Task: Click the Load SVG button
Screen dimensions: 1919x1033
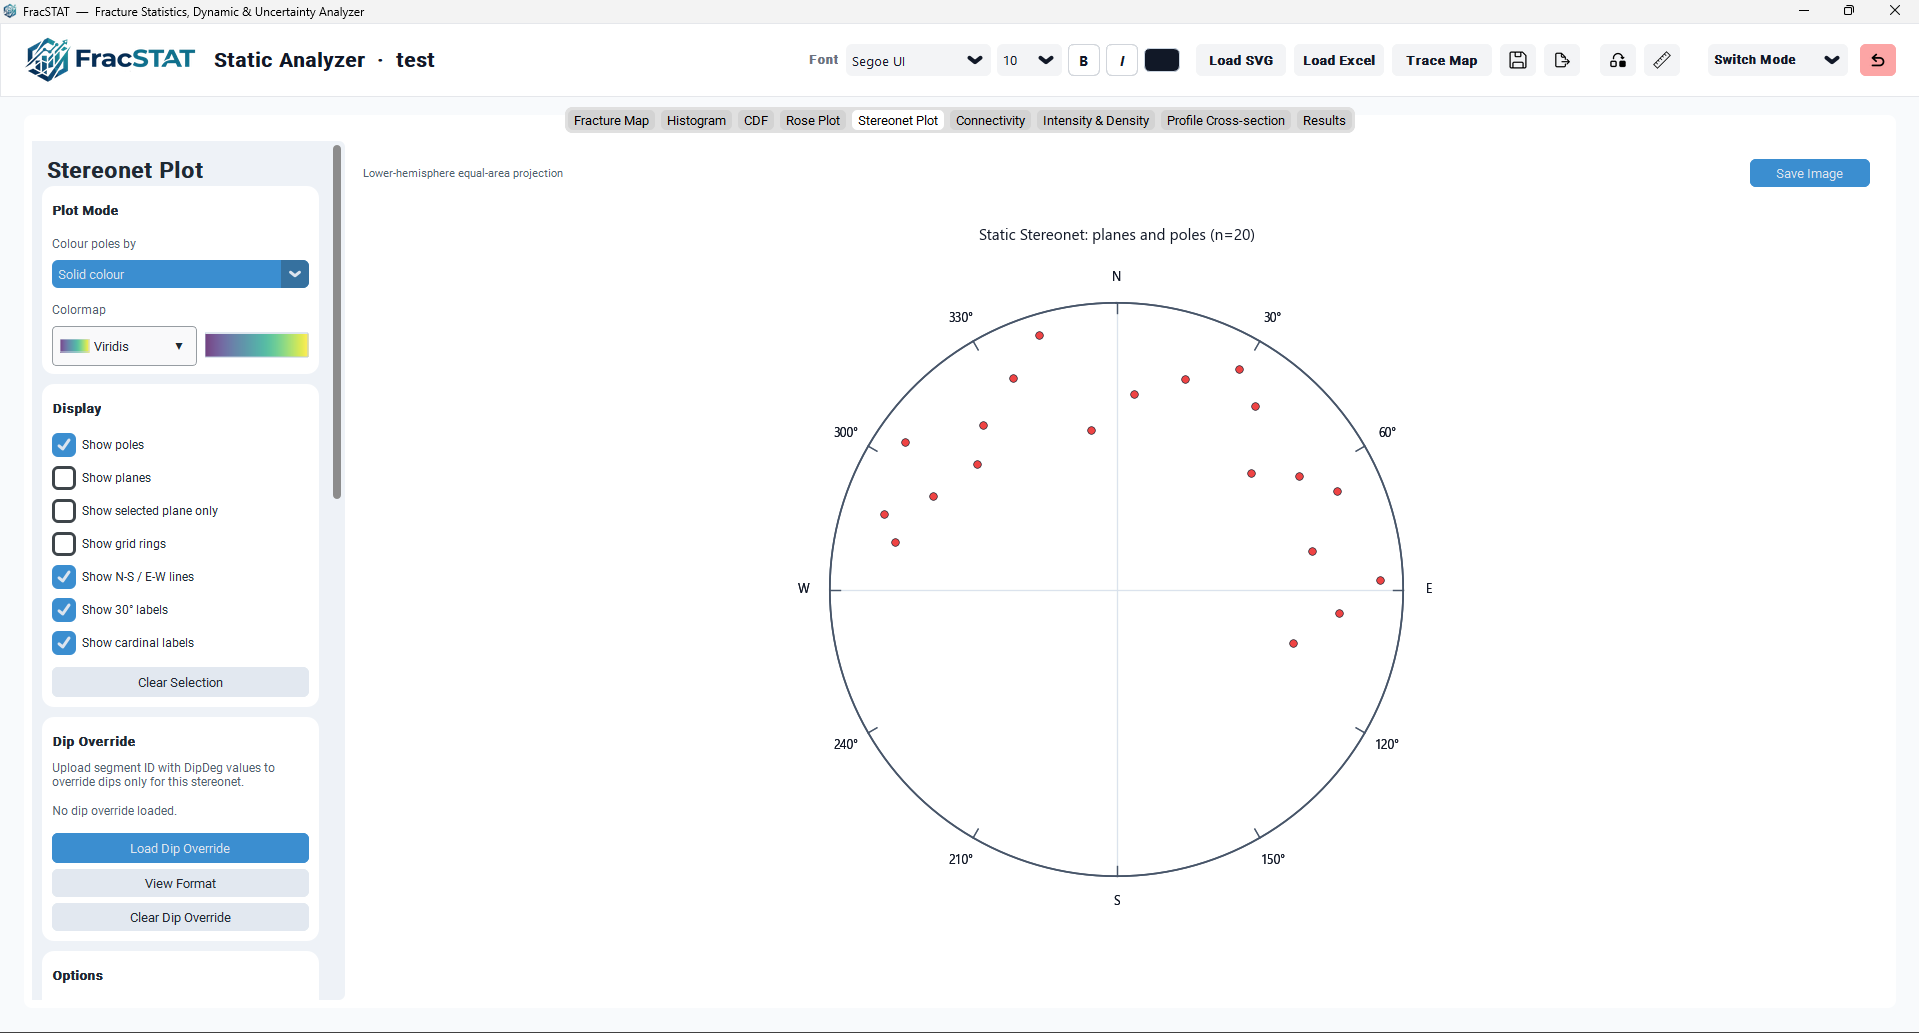Action: 1241,60
